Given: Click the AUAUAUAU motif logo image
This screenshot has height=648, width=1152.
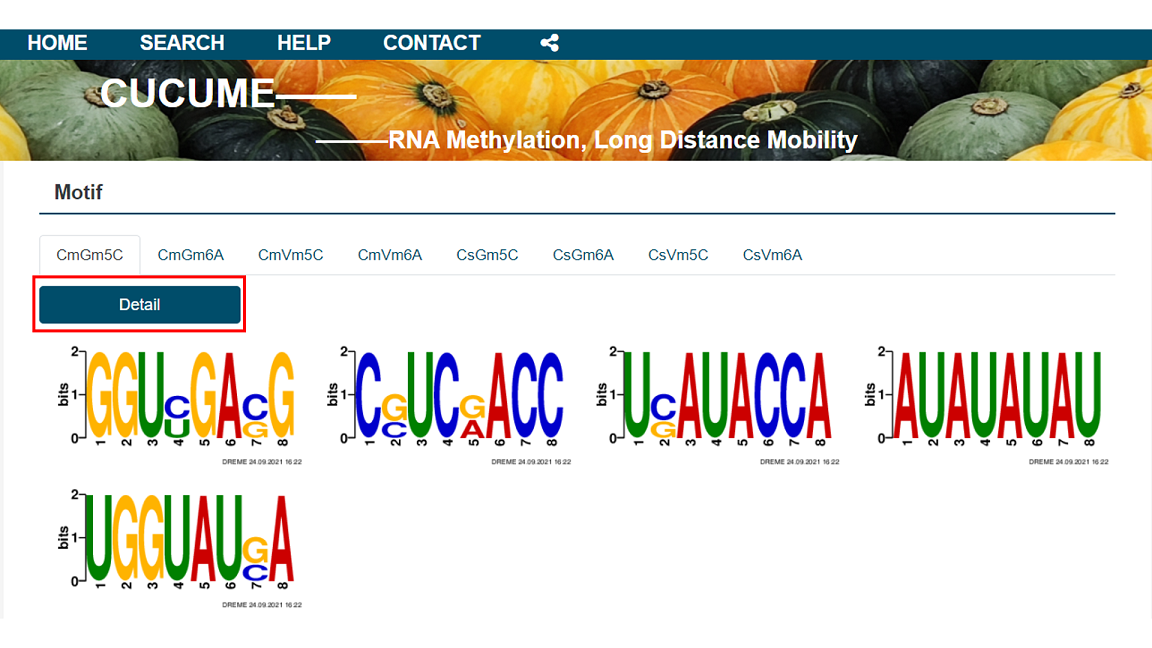Looking at the screenshot, I should pyautogui.click(x=986, y=405).
